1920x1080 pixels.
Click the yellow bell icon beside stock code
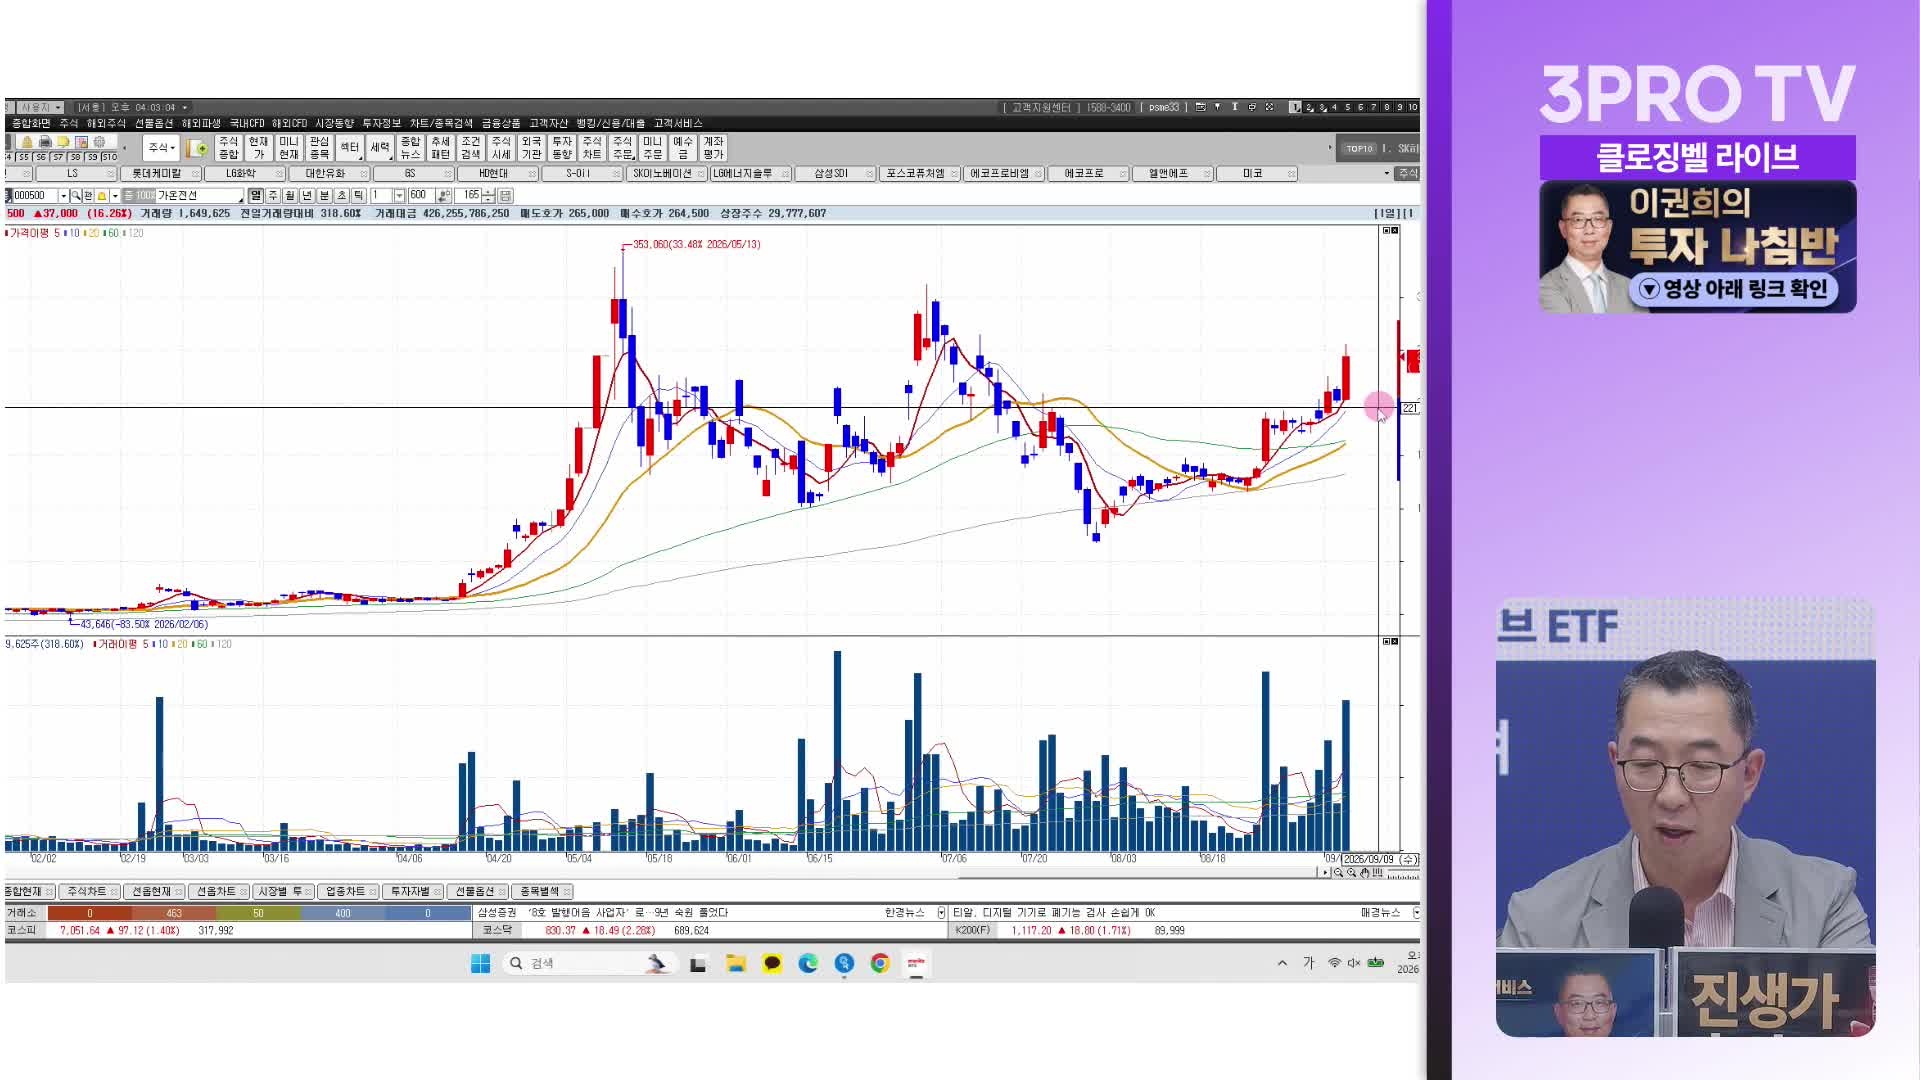tap(102, 195)
